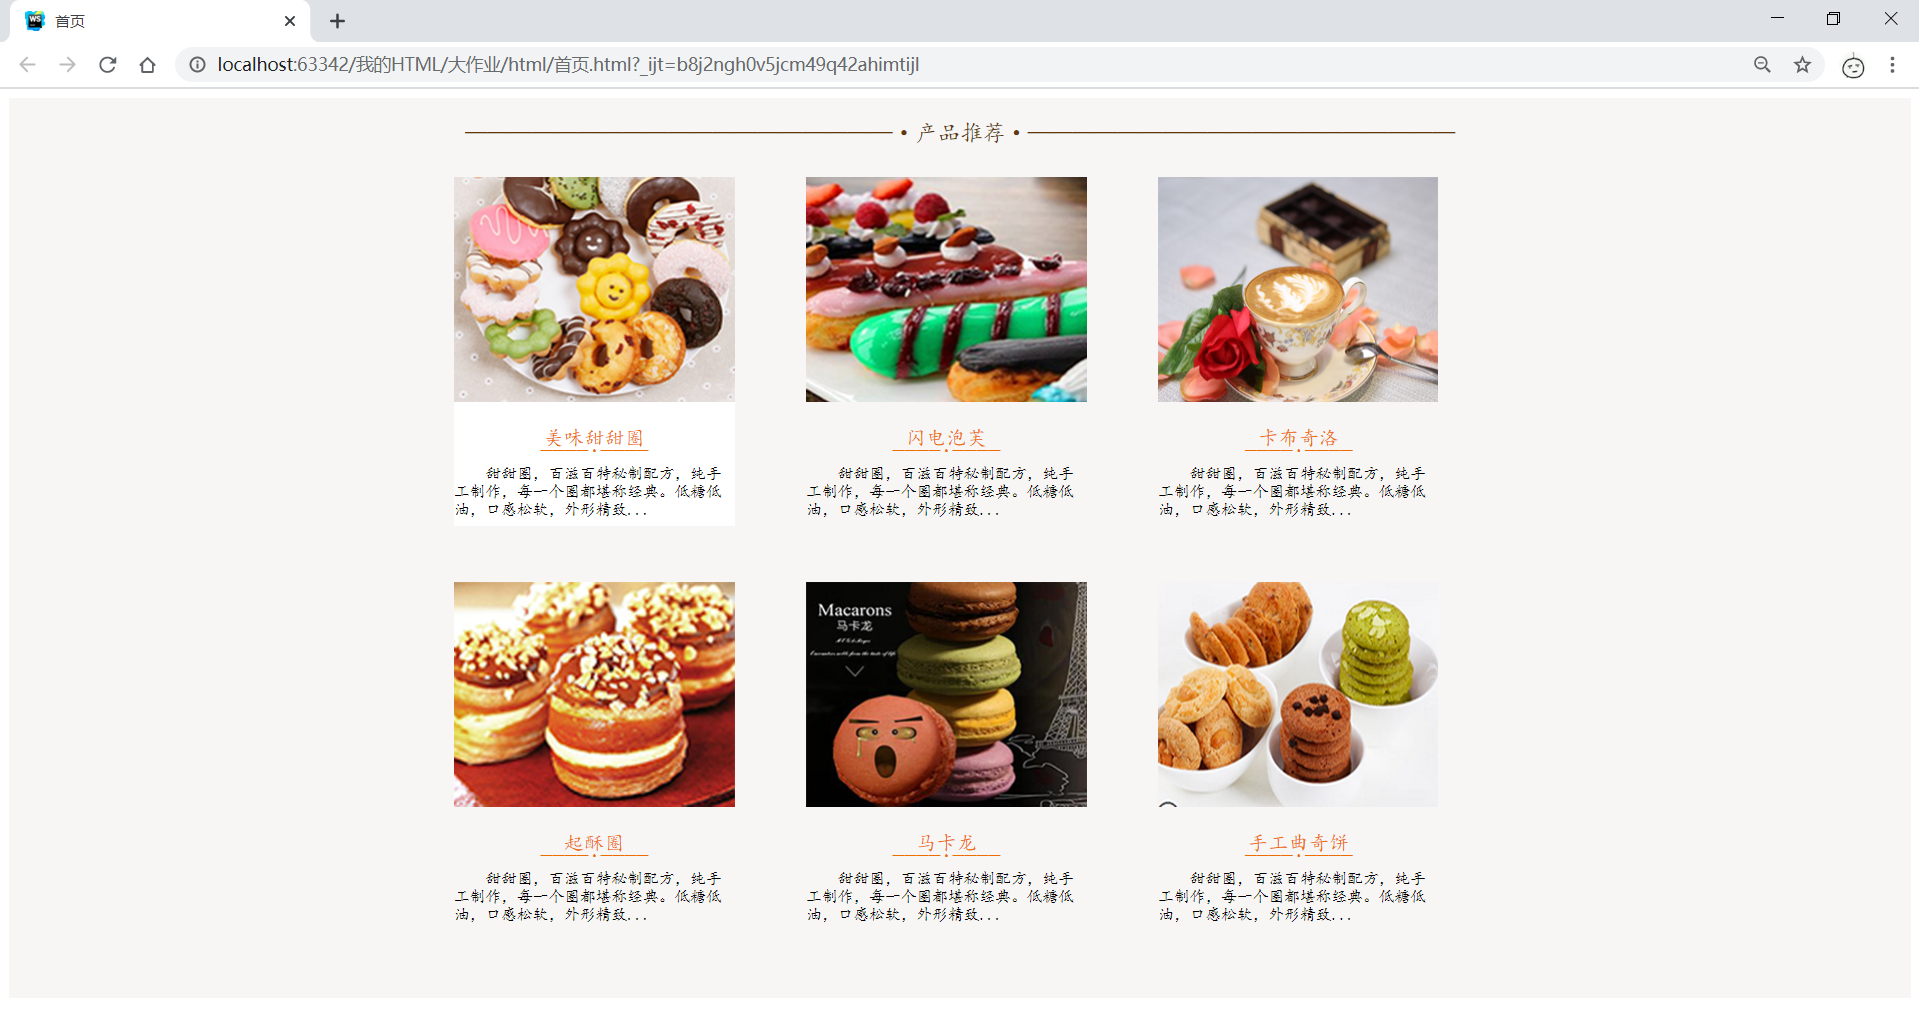1919x1017 pixels.
Task: Open the 手工曲奇饼 product link
Action: point(1298,843)
